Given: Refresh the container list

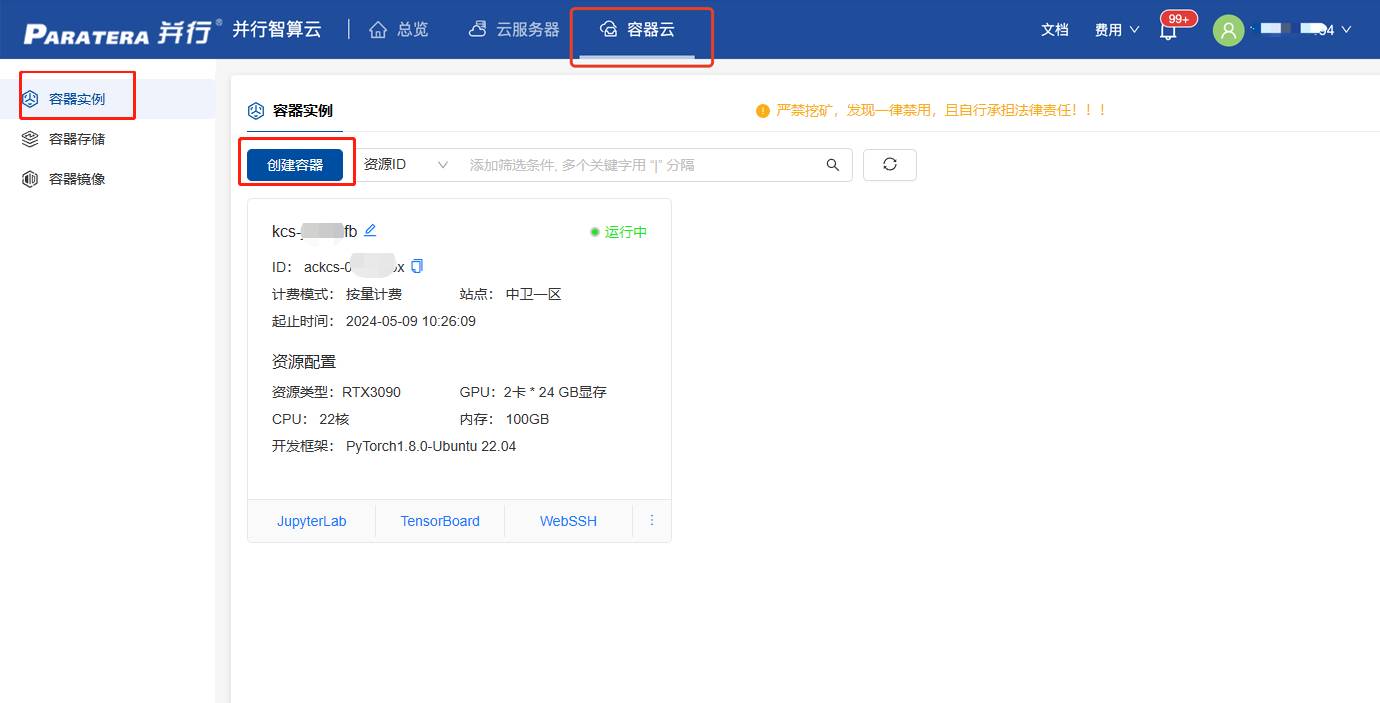Looking at the screenshot, I should (890, 165).
